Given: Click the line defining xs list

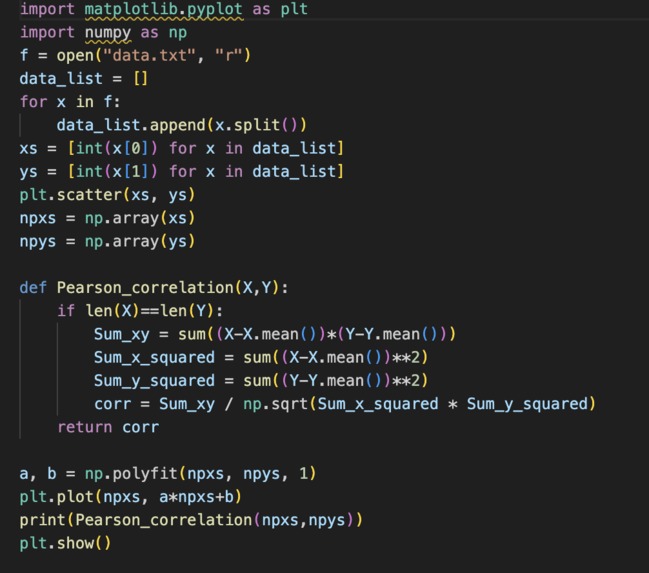Looking at the screenshot, I should [x=182, y=148].
